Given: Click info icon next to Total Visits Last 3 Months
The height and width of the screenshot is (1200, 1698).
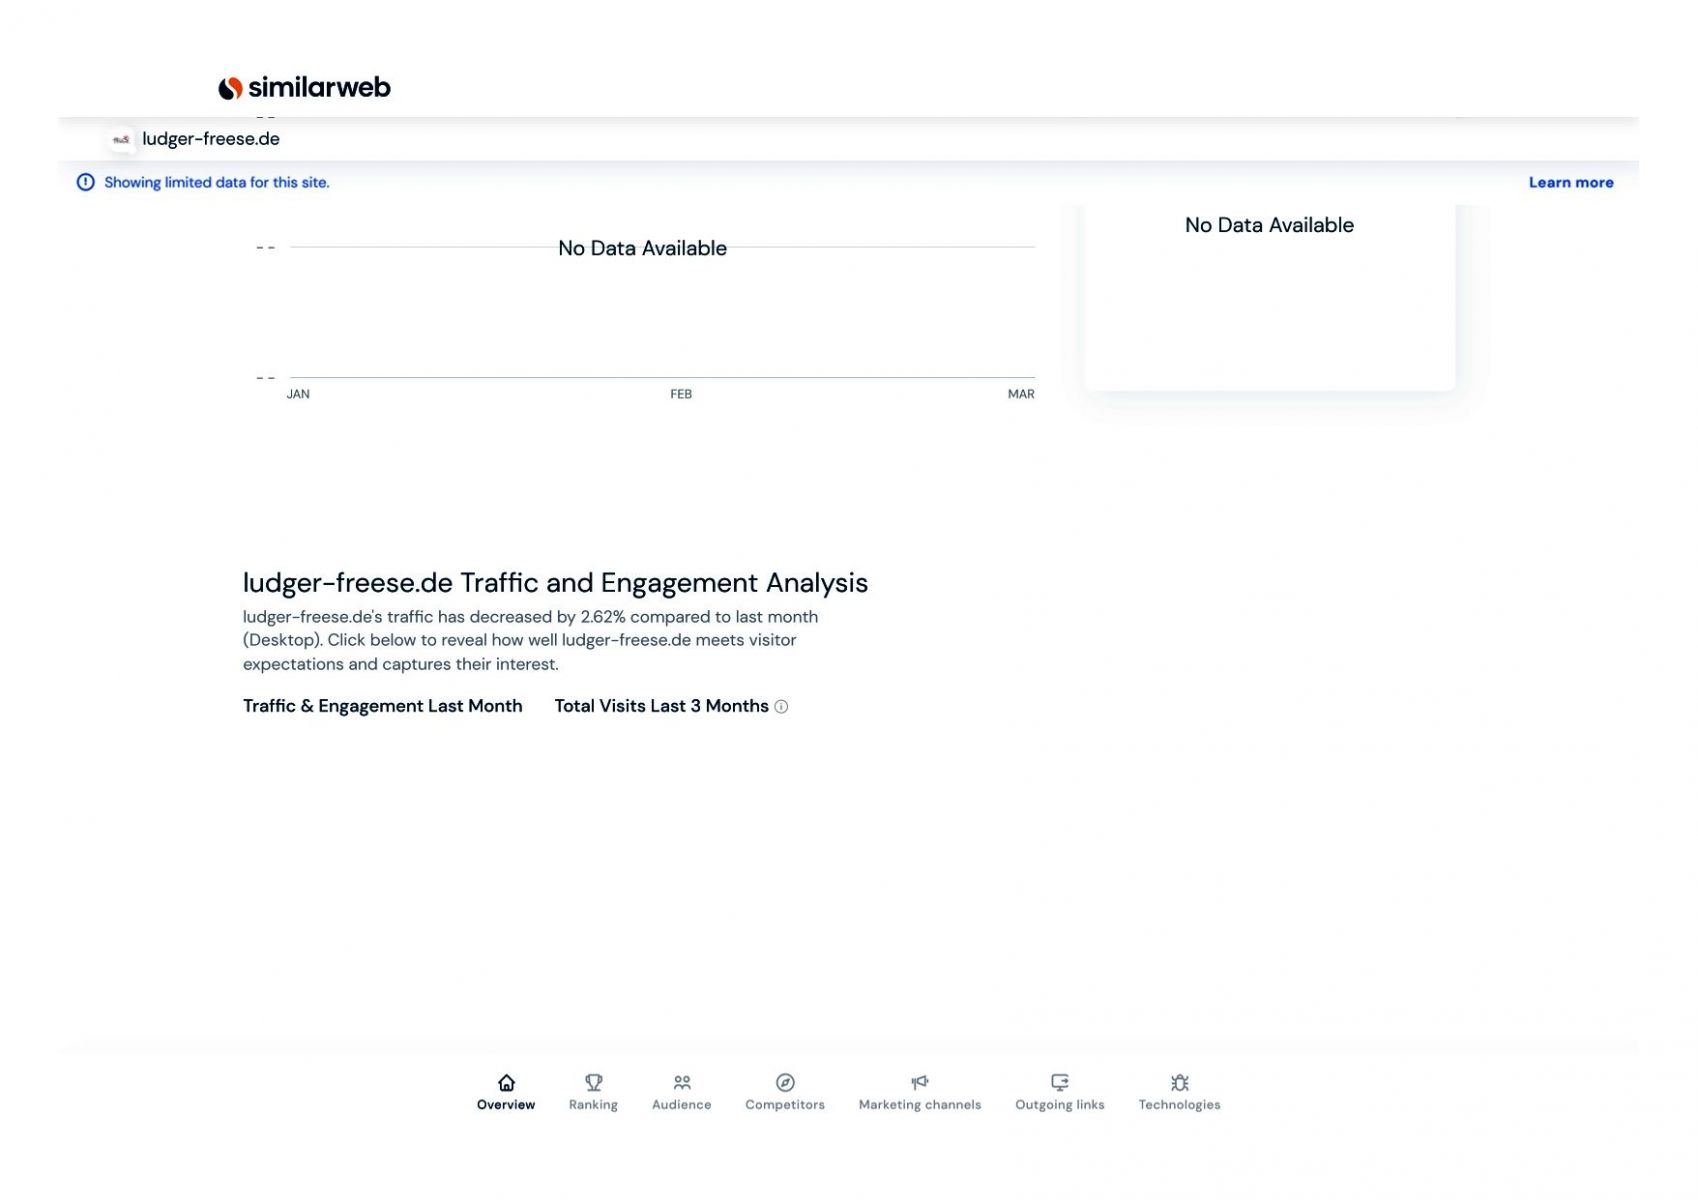Looking at the screenshot, I should coord(781,707).
